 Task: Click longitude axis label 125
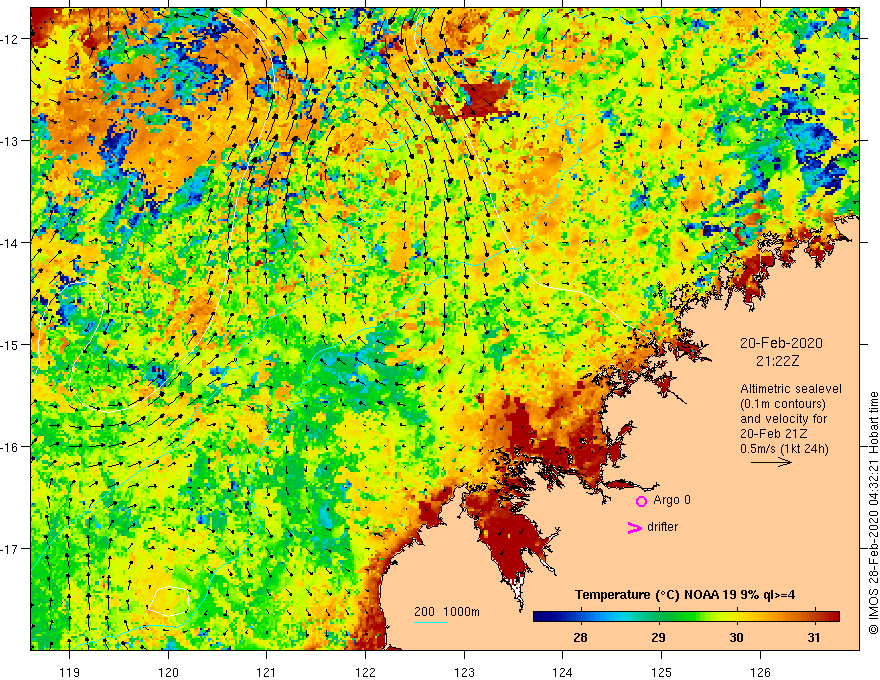(x=662, y=672)
